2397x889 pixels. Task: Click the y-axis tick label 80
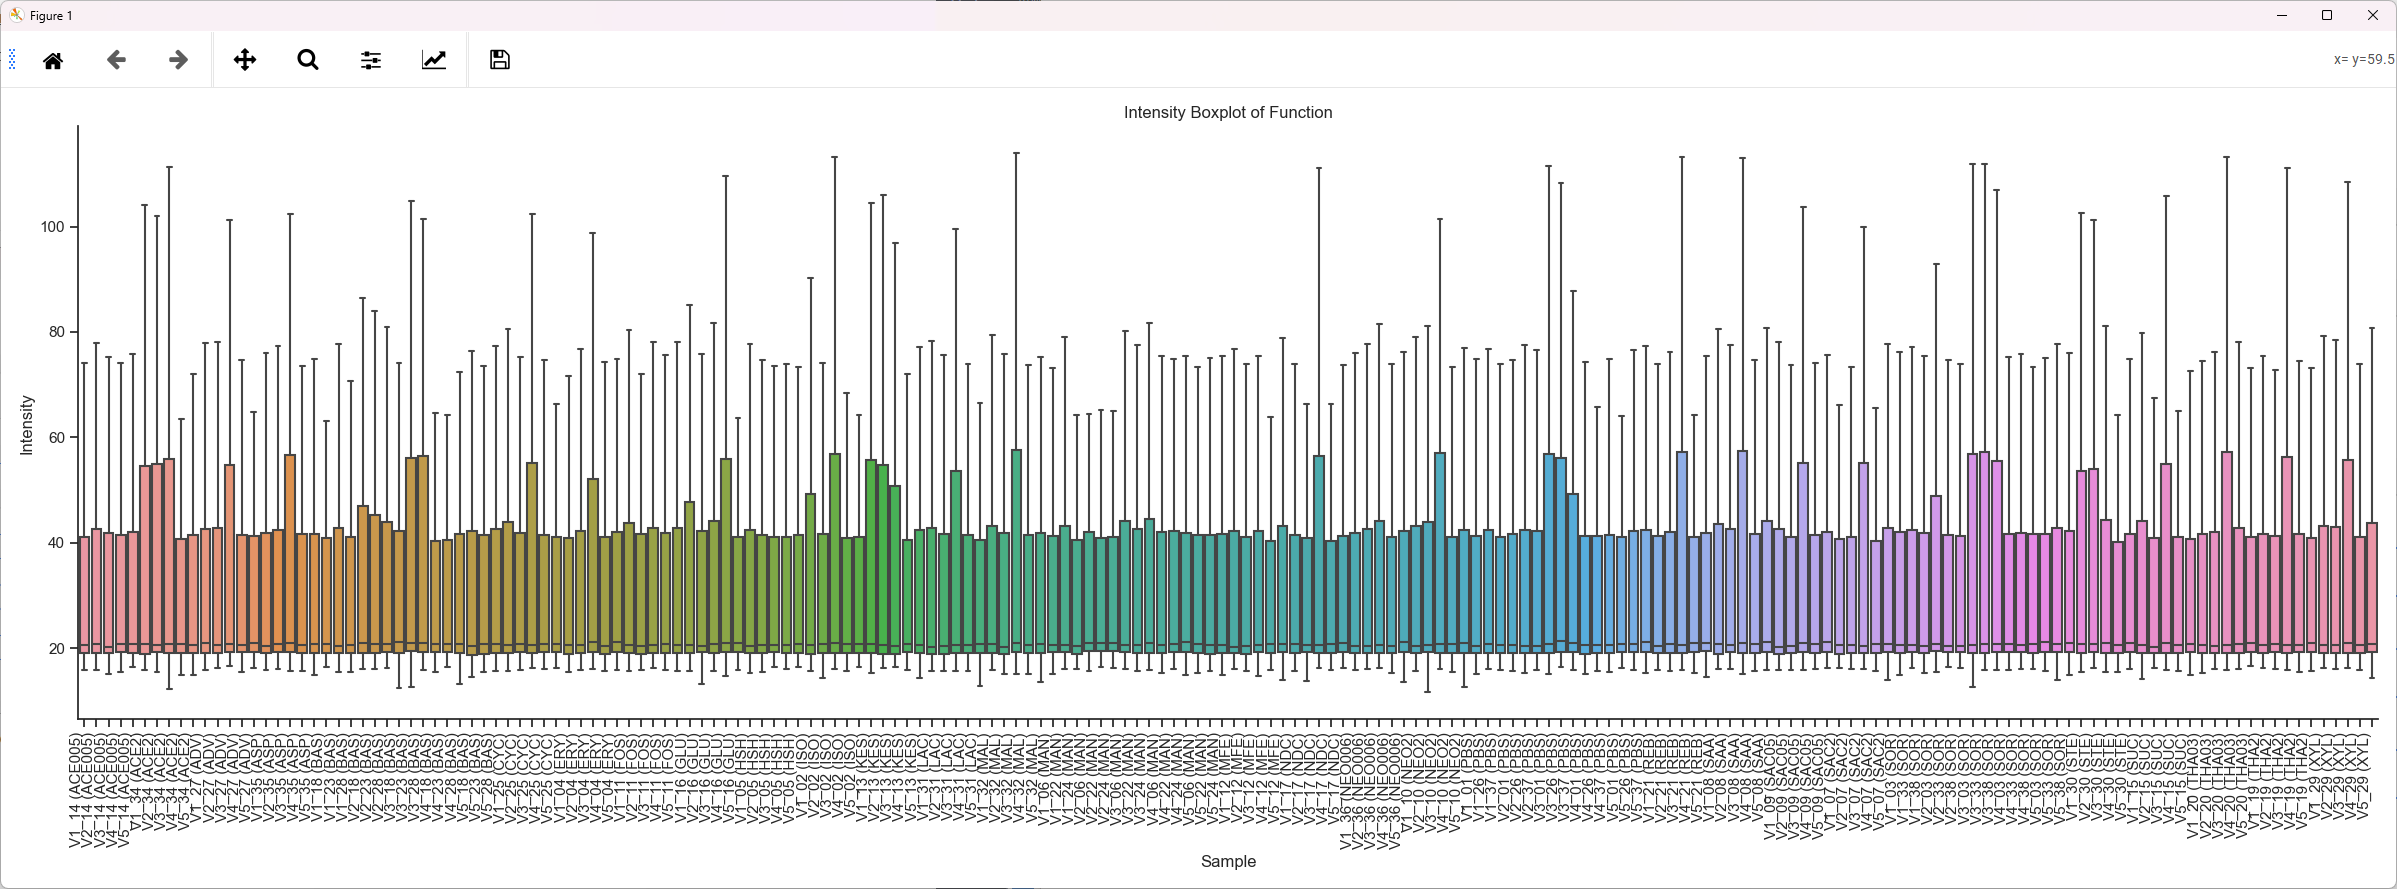56,332
